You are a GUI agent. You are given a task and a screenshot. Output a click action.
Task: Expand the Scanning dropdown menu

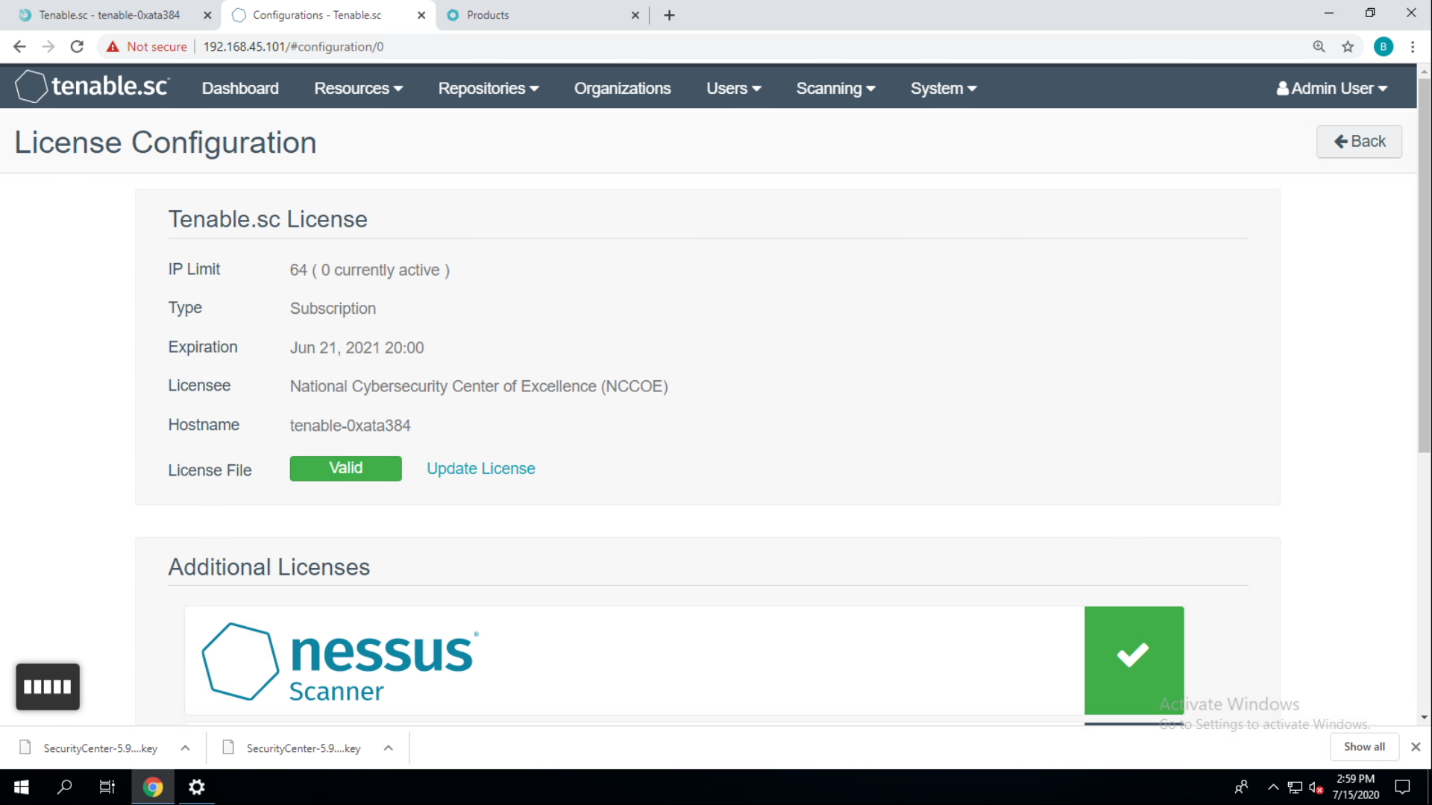tap(836, 88)
